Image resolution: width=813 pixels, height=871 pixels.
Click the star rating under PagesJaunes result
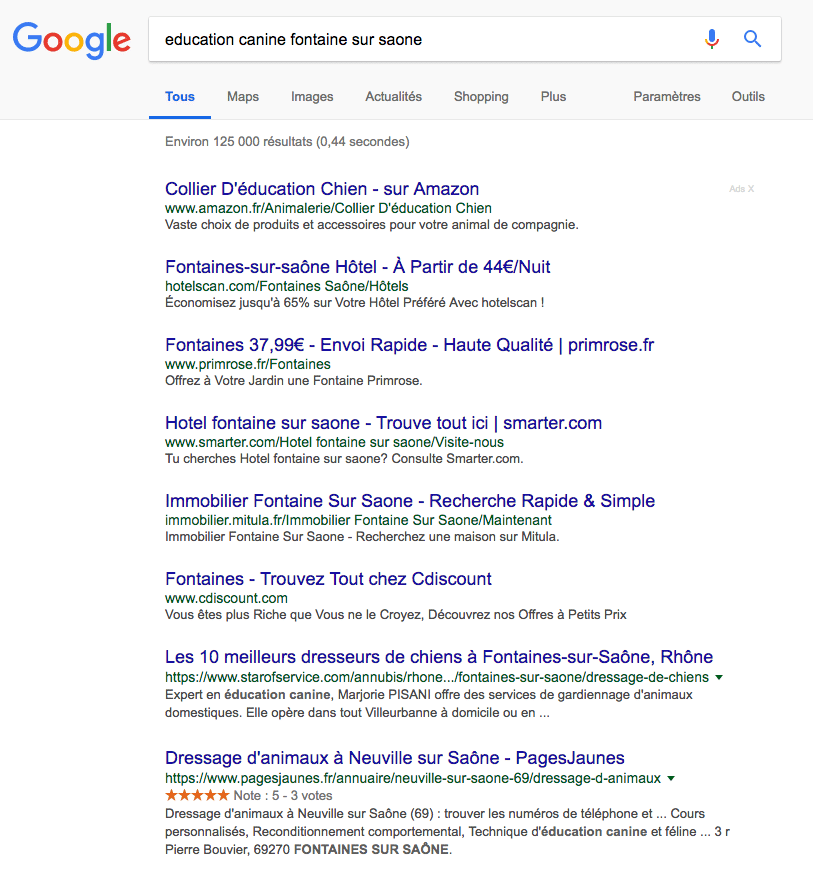pos(197,795)
